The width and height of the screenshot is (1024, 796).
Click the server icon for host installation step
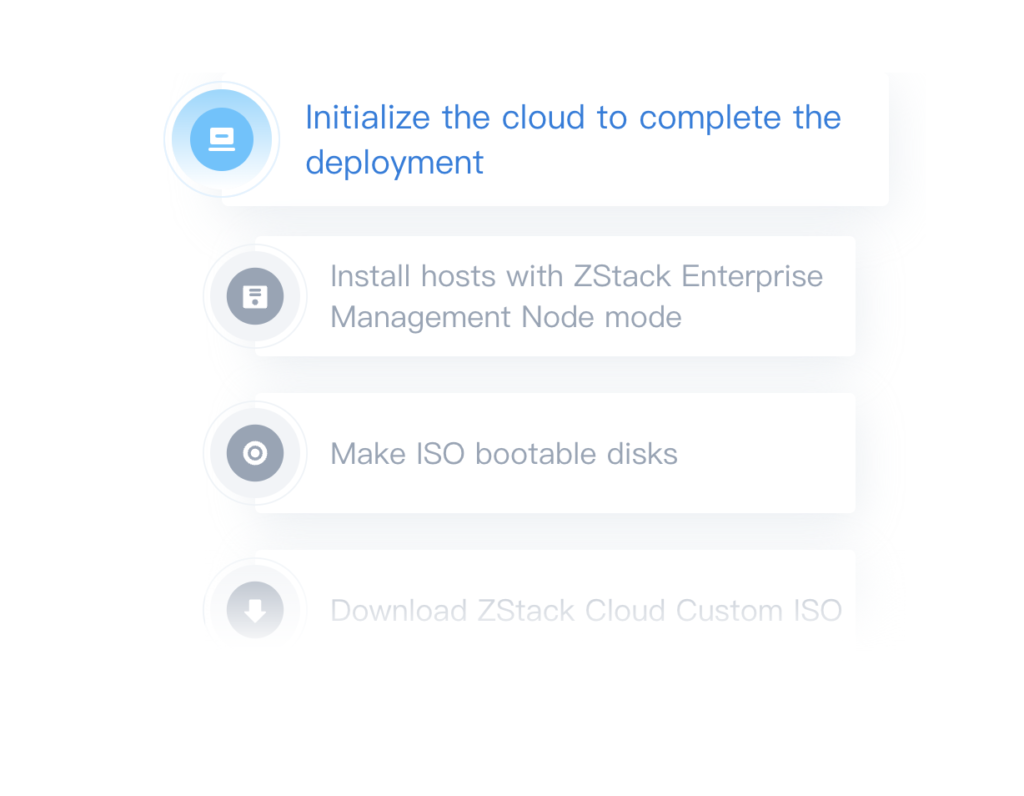(254, 296)
